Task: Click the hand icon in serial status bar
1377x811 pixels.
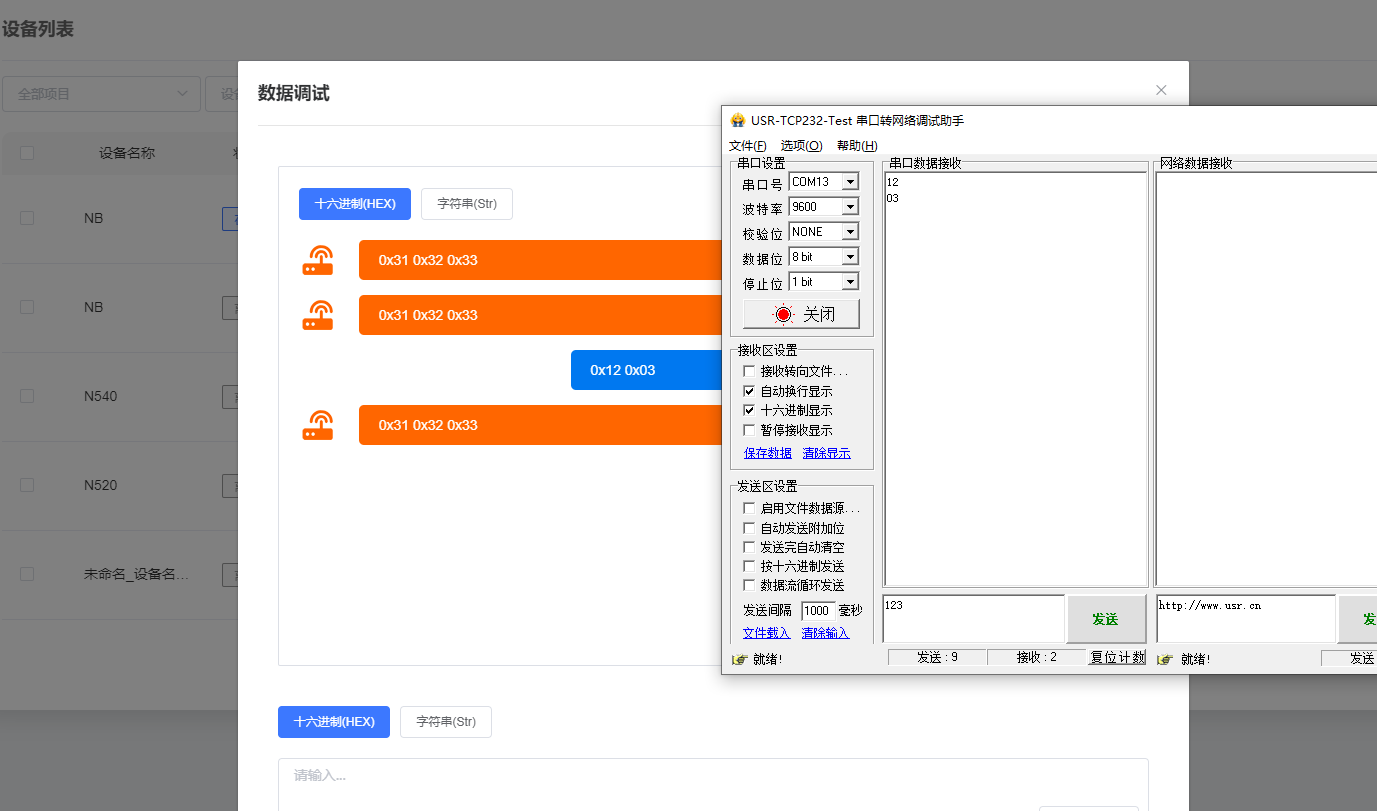Action: 740,659
